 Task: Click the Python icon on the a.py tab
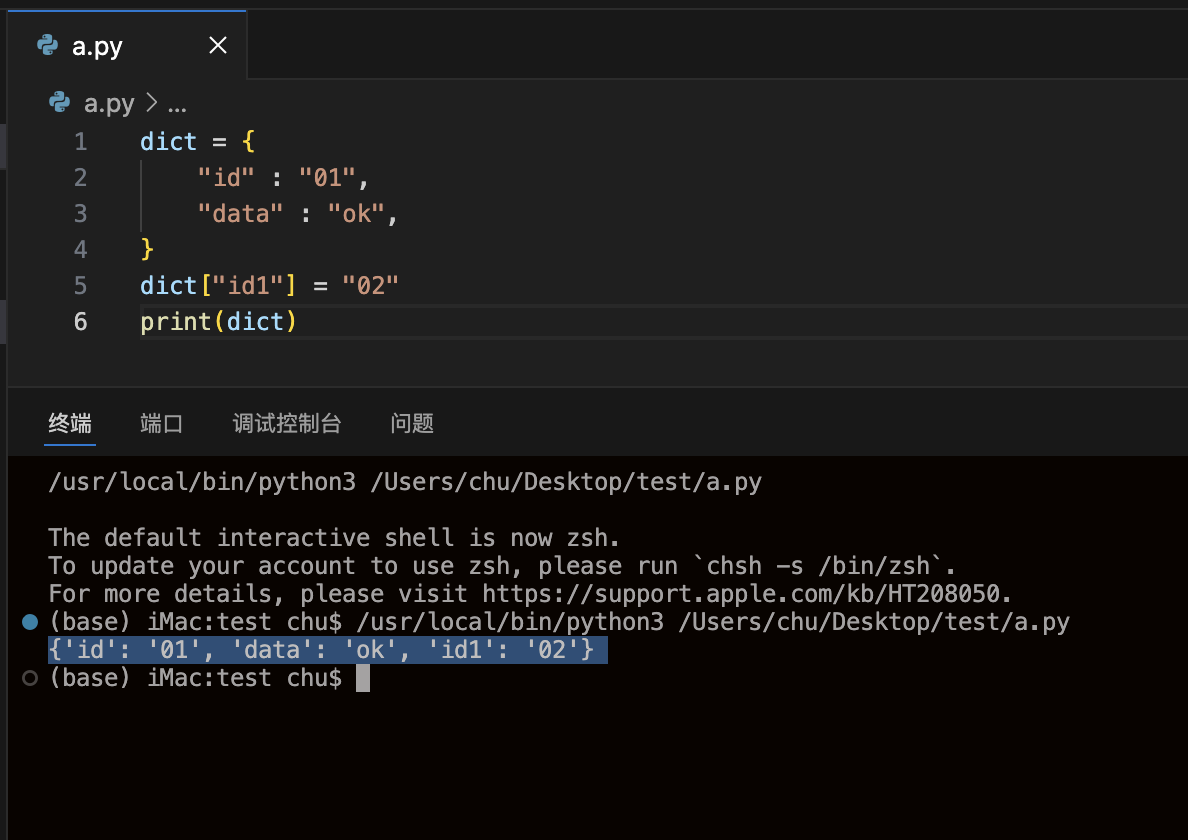pos(47,46)
